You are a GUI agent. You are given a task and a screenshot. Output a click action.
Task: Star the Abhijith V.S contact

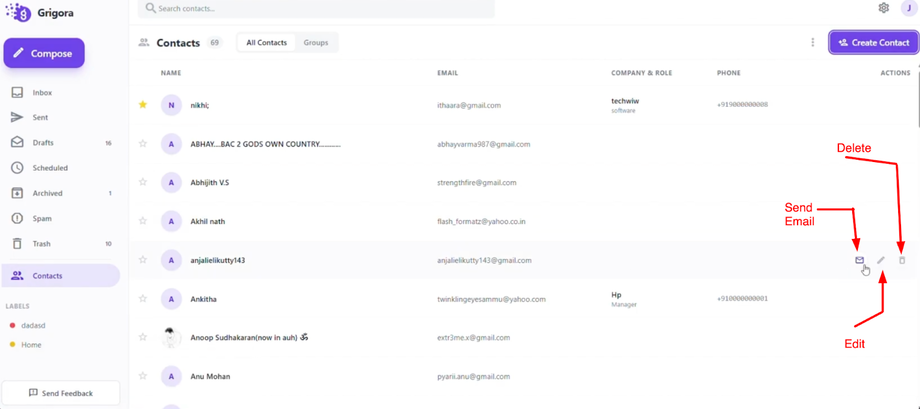point(142,182)
